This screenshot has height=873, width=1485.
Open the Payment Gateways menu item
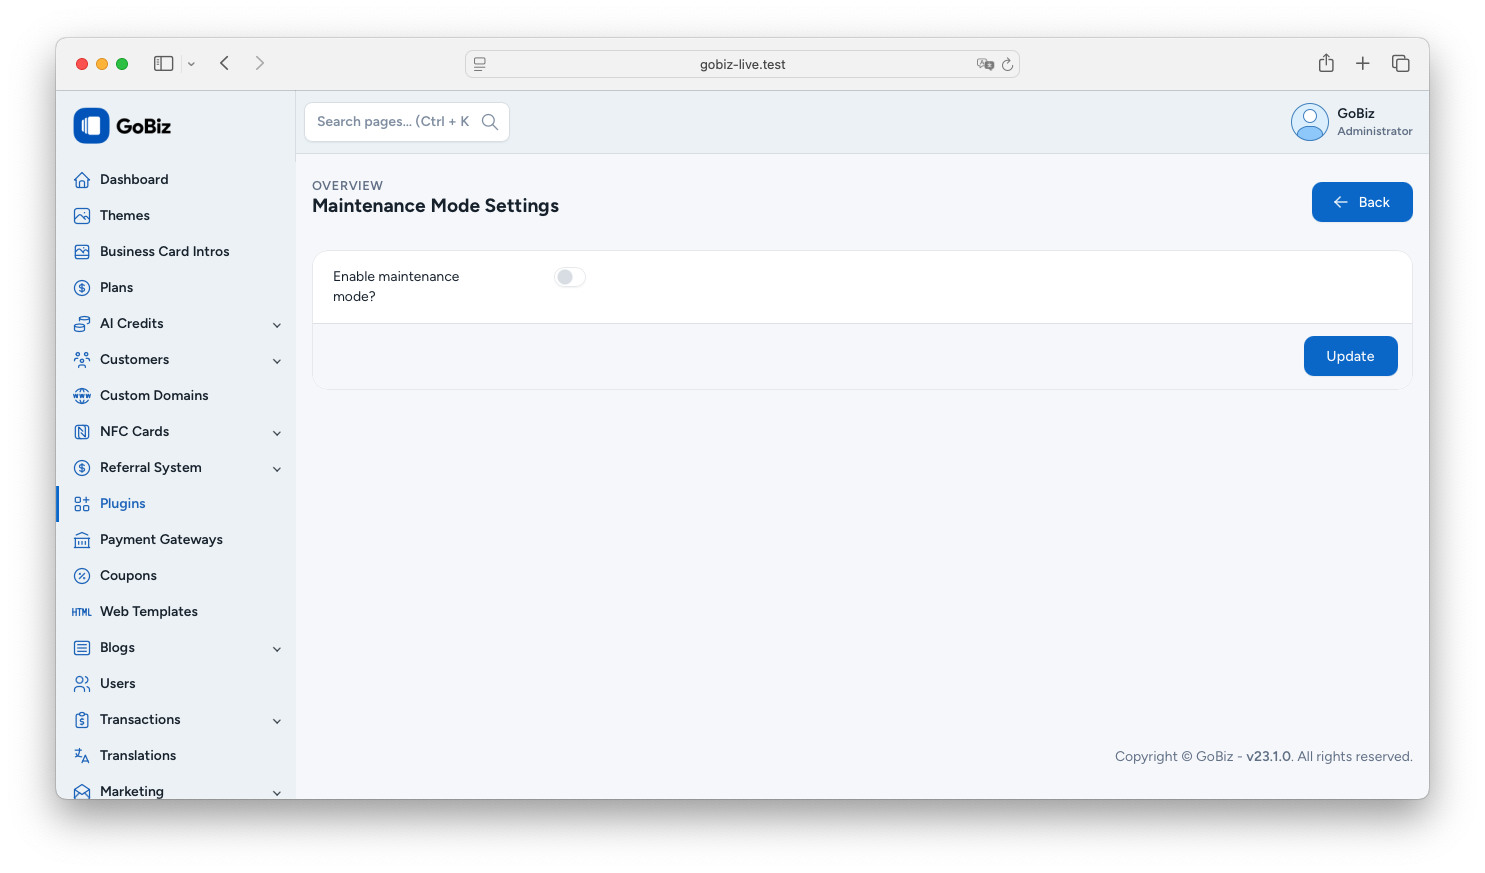(176, 540)
